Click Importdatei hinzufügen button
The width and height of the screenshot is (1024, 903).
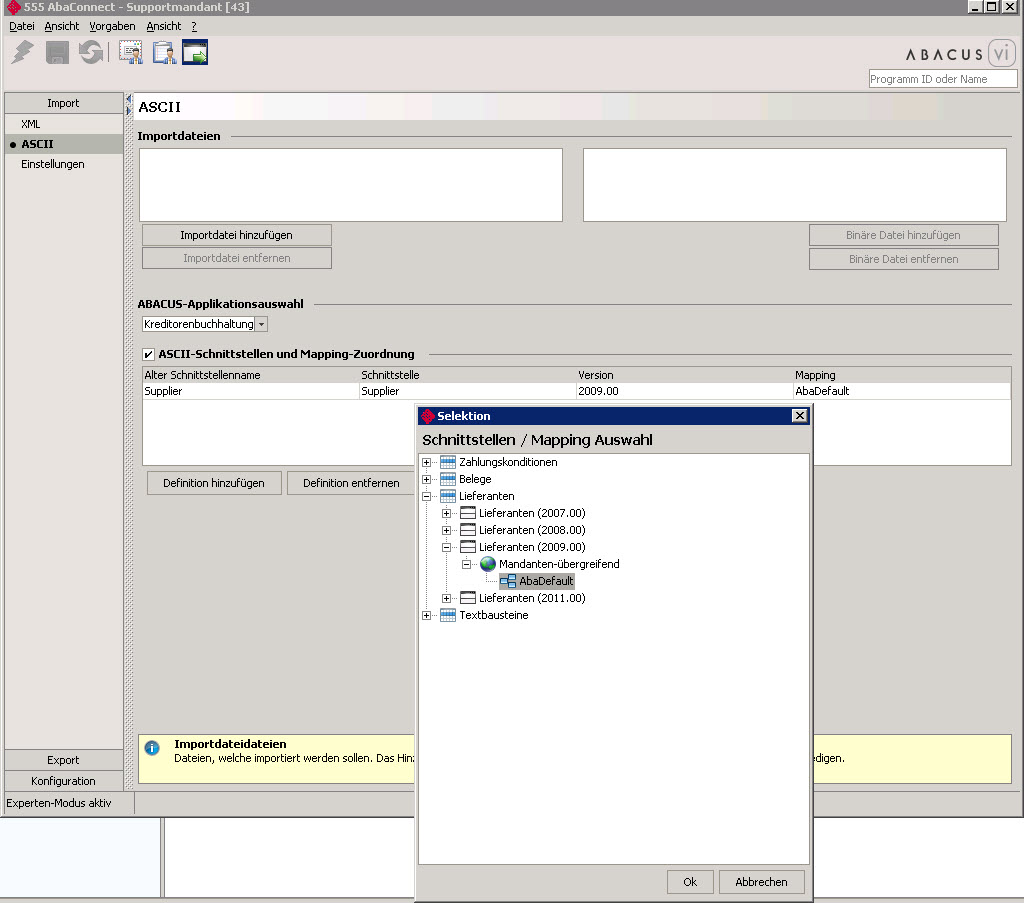236,235
